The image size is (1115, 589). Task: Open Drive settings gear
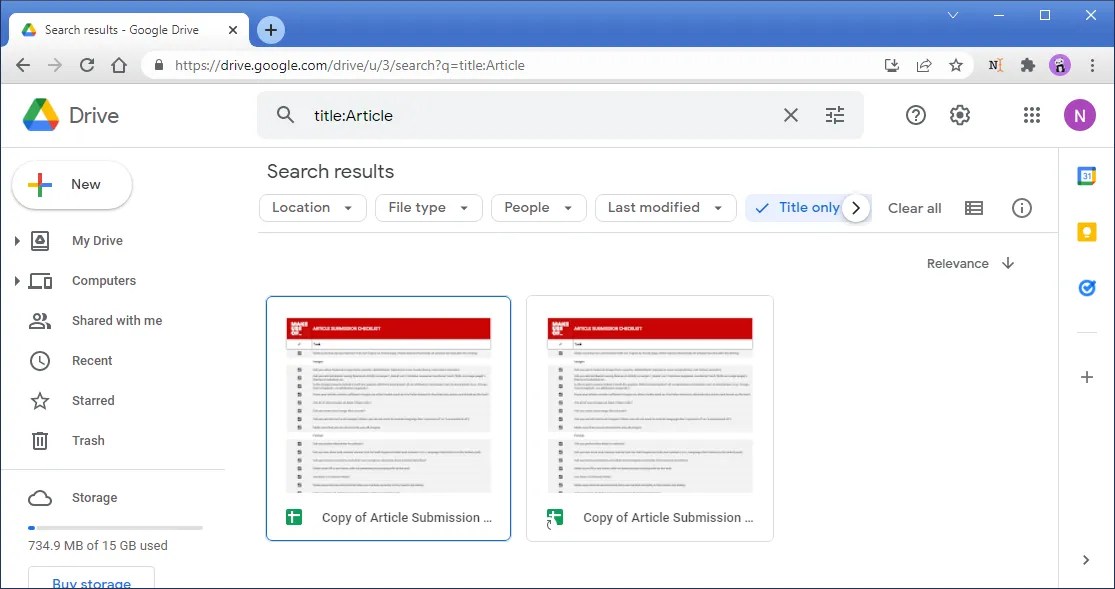959,115
